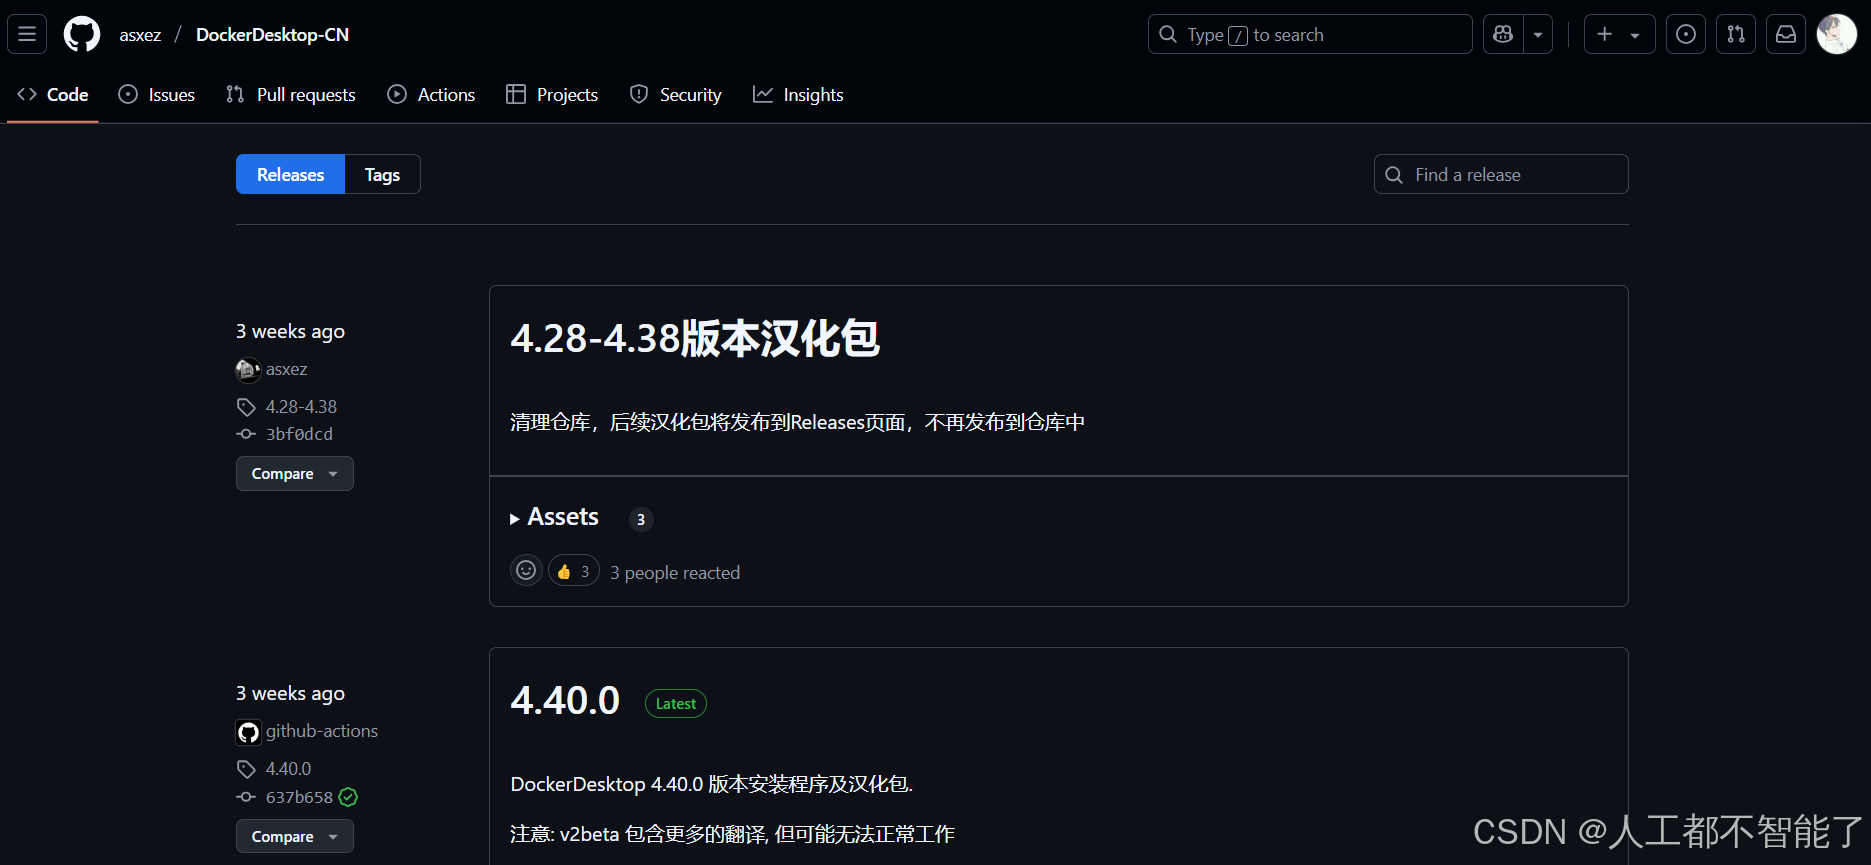Open the Copilot chat icon
1871x865 pixels.
(x=1503, y=34)
